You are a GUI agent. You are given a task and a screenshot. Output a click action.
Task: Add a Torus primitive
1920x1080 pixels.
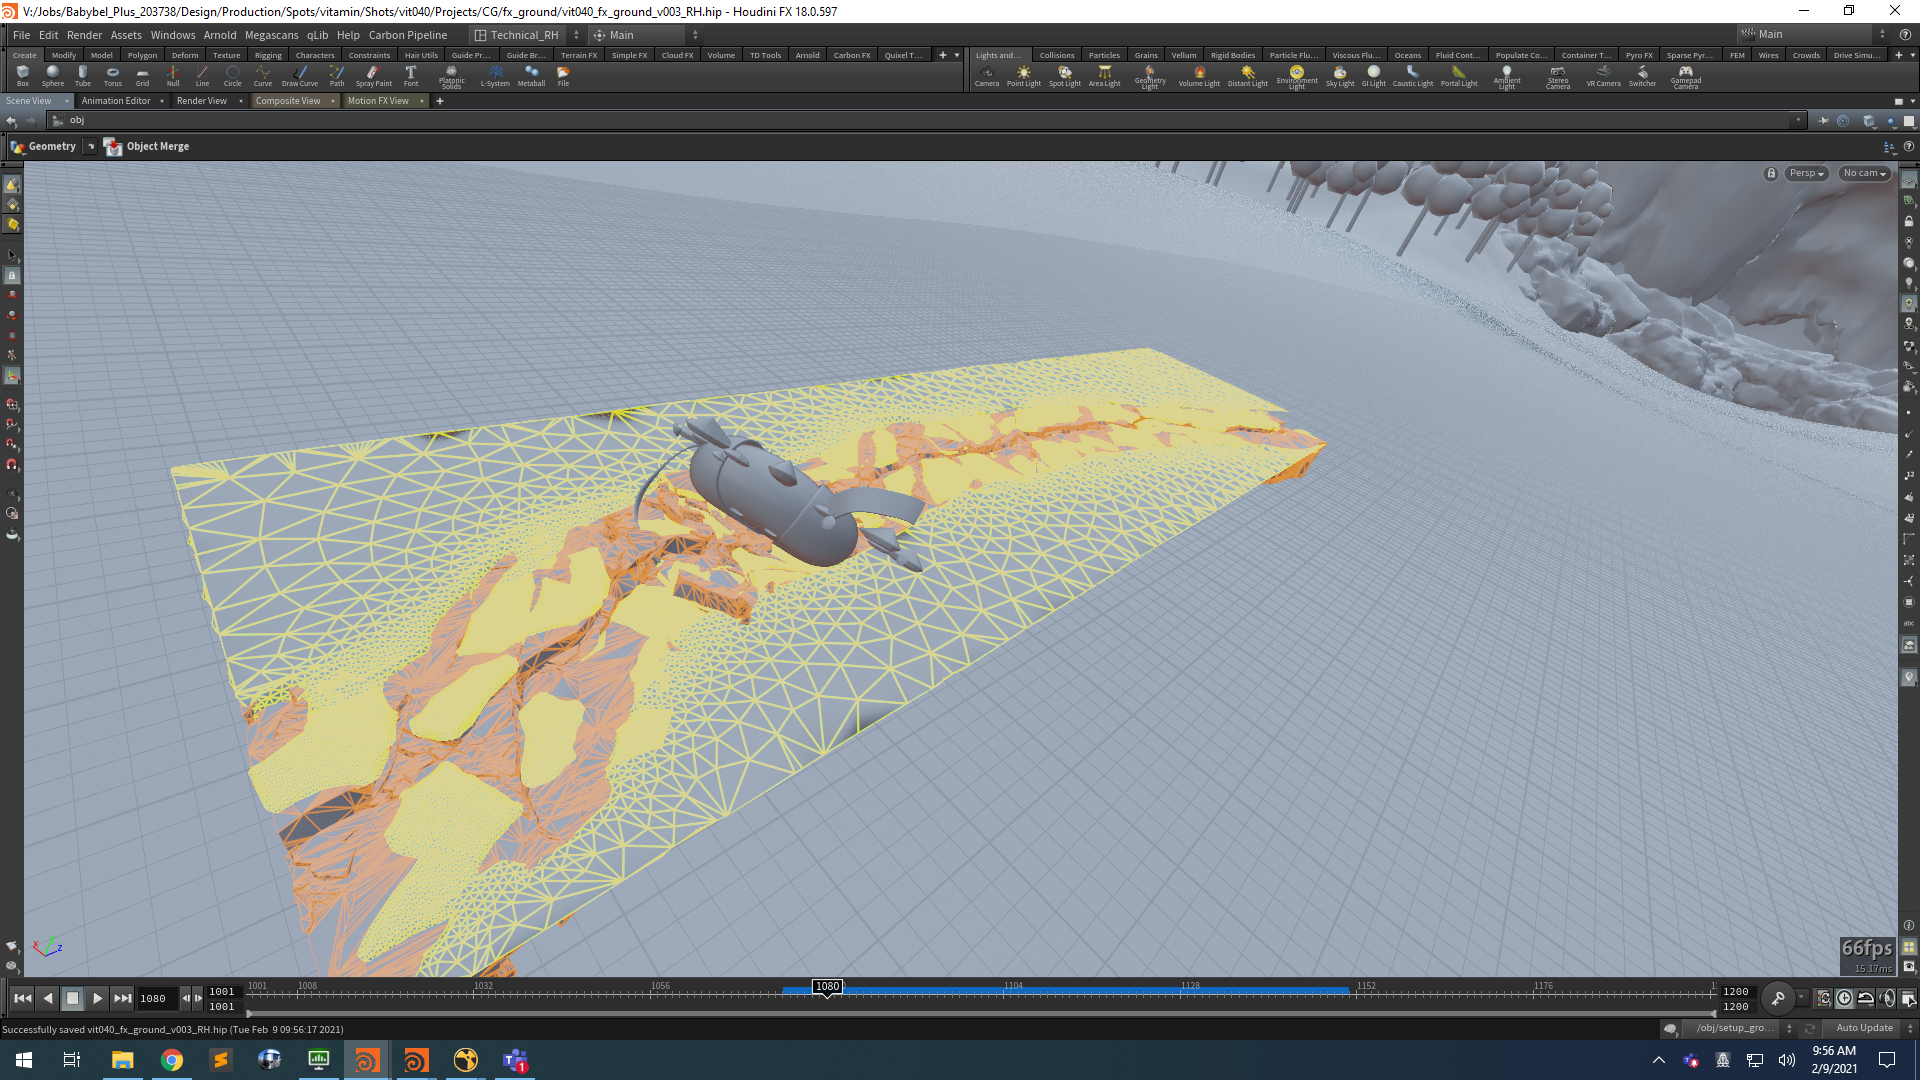point(113,76)
